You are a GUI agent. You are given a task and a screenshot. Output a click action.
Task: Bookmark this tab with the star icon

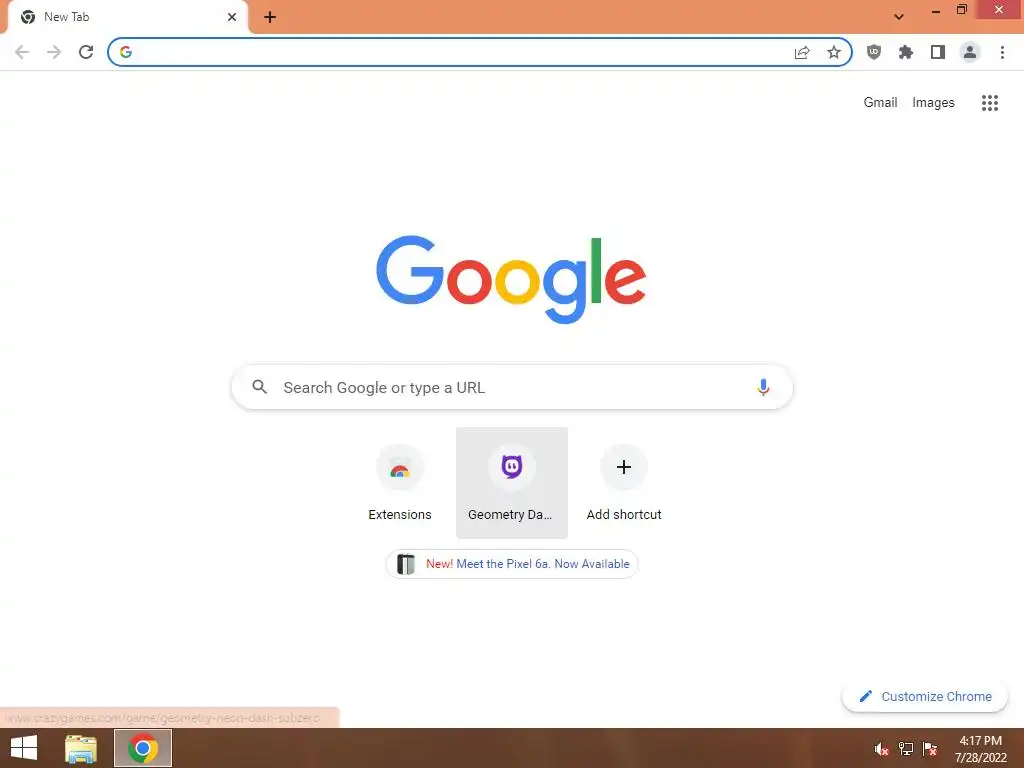[x=834, y=52]
